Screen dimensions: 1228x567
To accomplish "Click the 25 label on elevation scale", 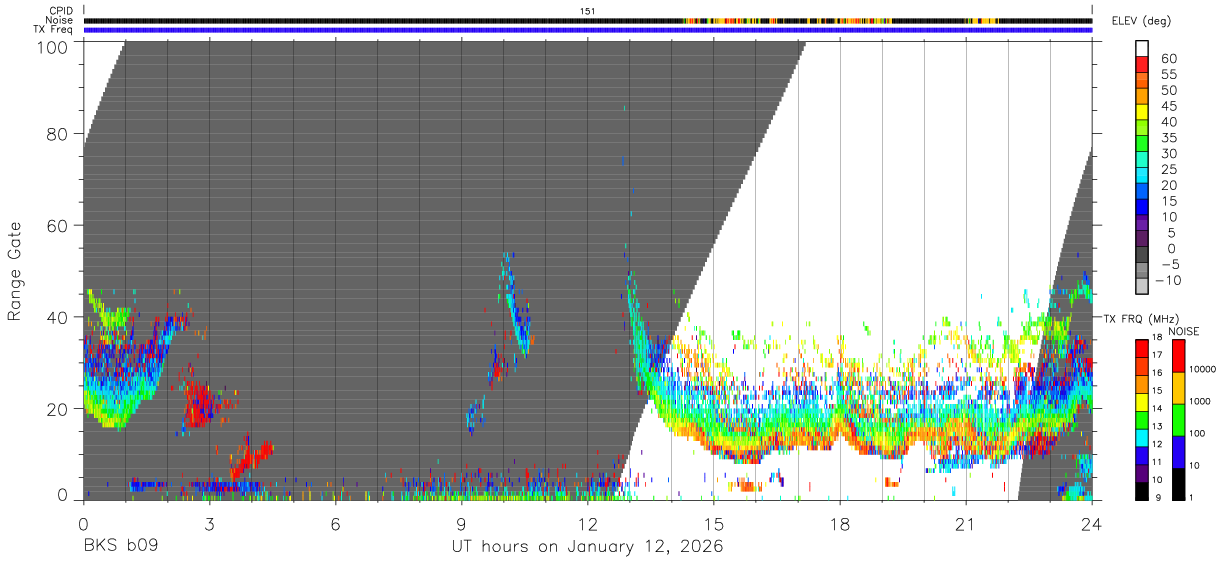I will [1168, 170].
